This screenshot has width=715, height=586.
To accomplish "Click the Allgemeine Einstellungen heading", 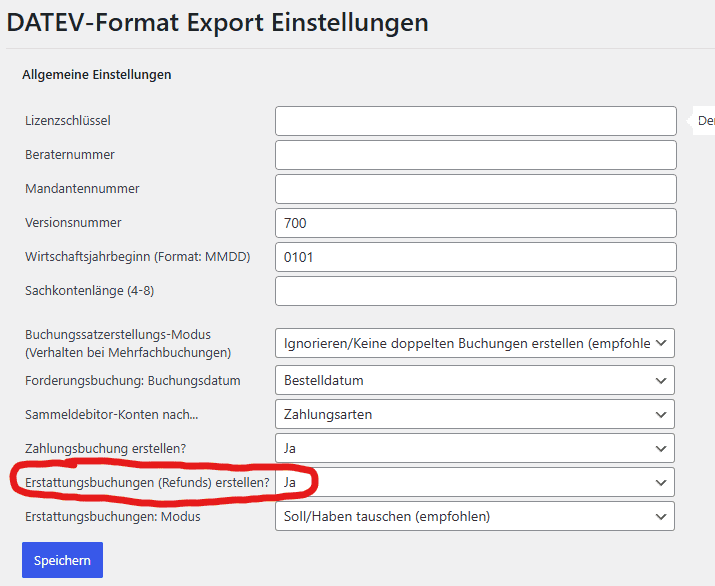I will (97, 75).
